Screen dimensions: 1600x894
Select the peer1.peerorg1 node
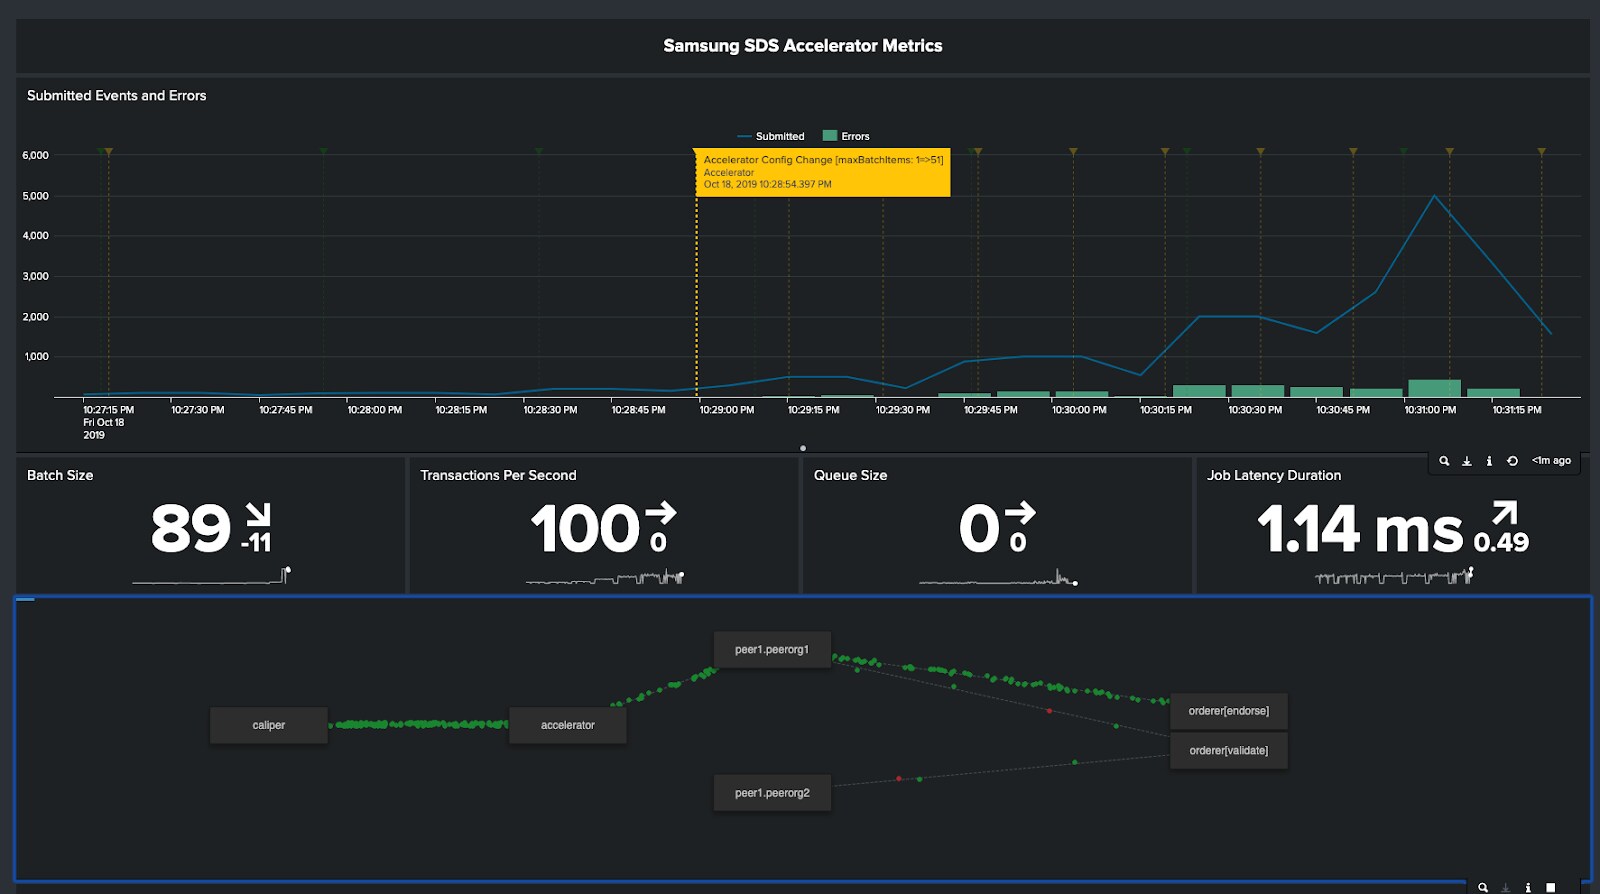(772, 650)
